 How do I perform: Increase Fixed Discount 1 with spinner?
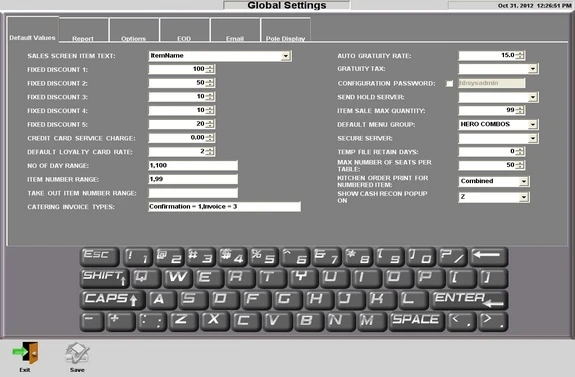pyautogui.click(x=210, y=67)
